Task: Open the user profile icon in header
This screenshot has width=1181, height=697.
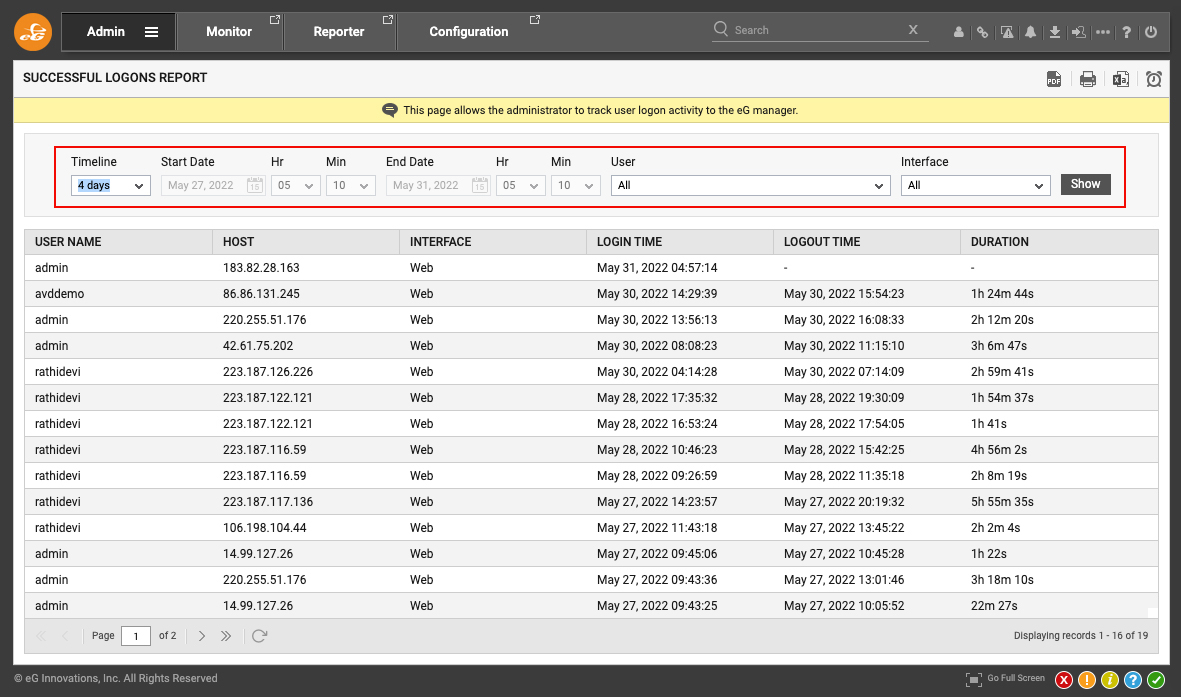Action: [958, 32]
